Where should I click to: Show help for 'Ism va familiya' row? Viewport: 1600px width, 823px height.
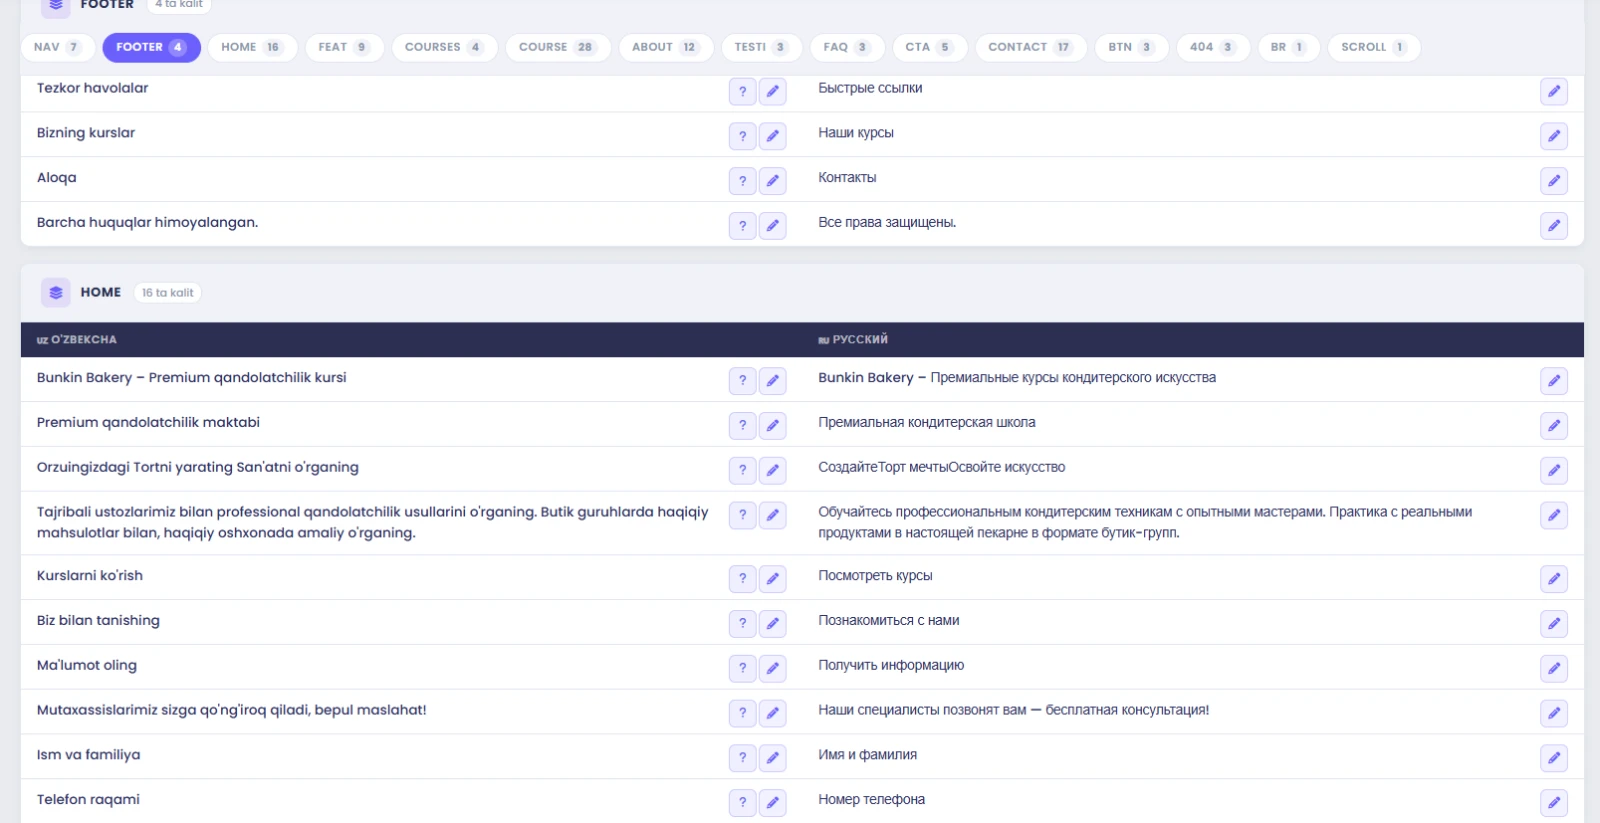pos(742,758)
